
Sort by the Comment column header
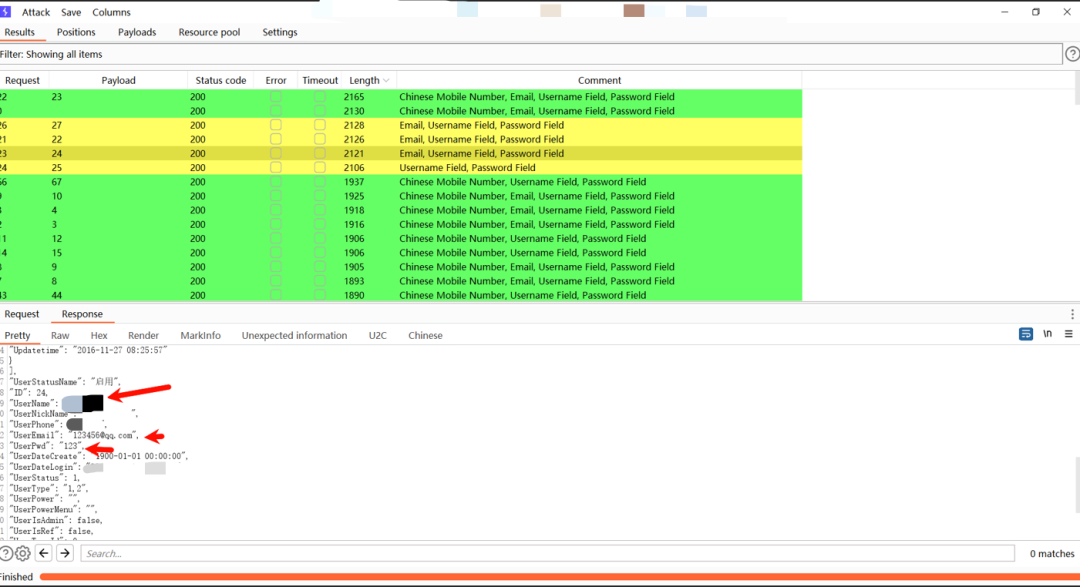pyautogui.click(x=599, y=81)
